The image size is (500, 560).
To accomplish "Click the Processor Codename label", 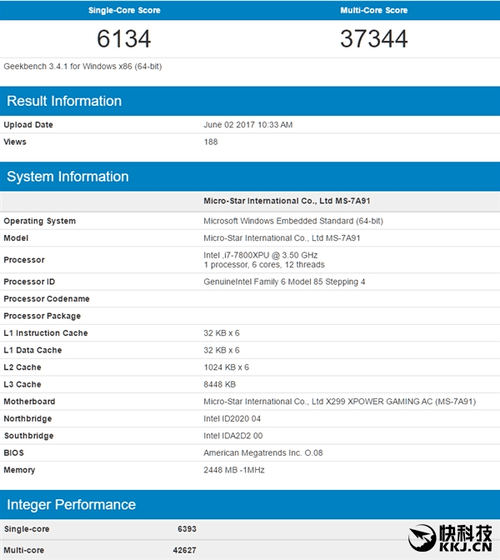I will click(46, 299).
